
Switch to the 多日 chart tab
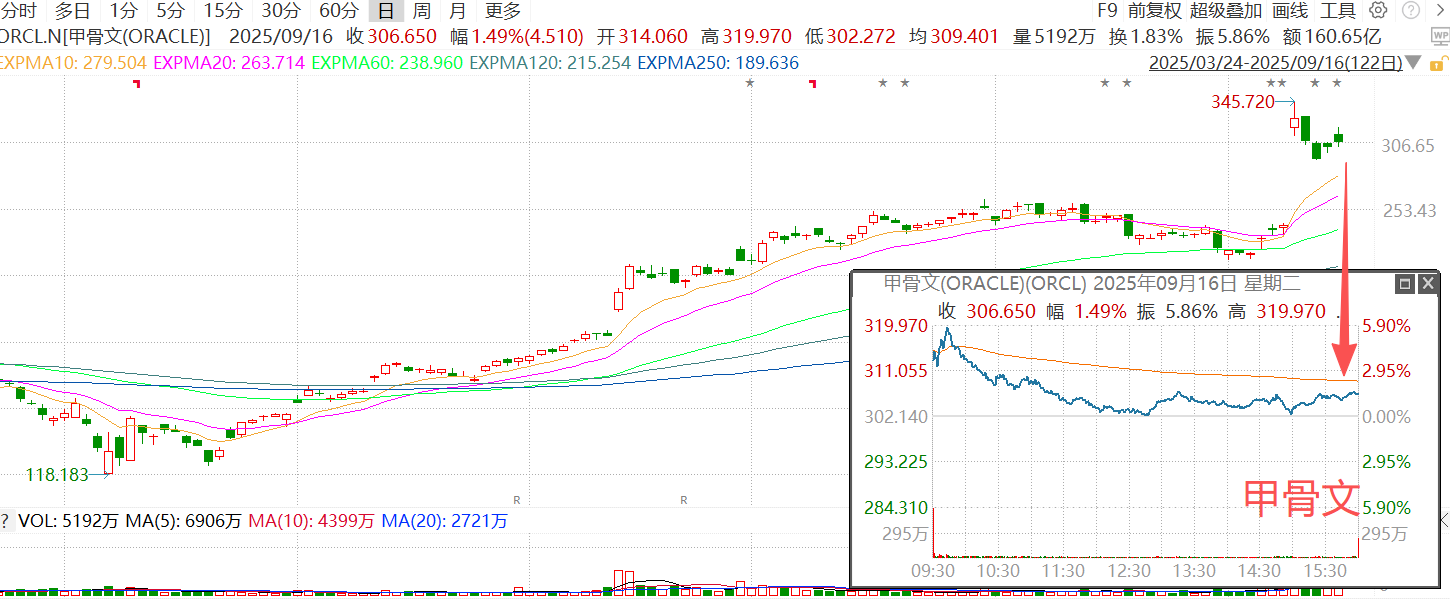(x=72, y=11)
